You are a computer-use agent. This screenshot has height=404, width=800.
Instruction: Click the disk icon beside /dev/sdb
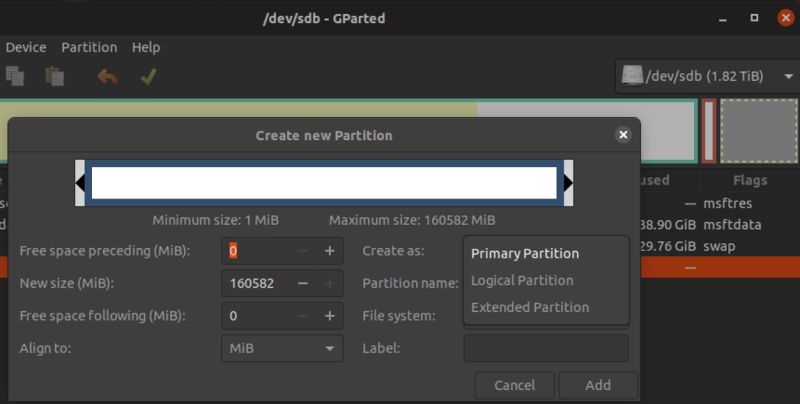pos(632,76)
